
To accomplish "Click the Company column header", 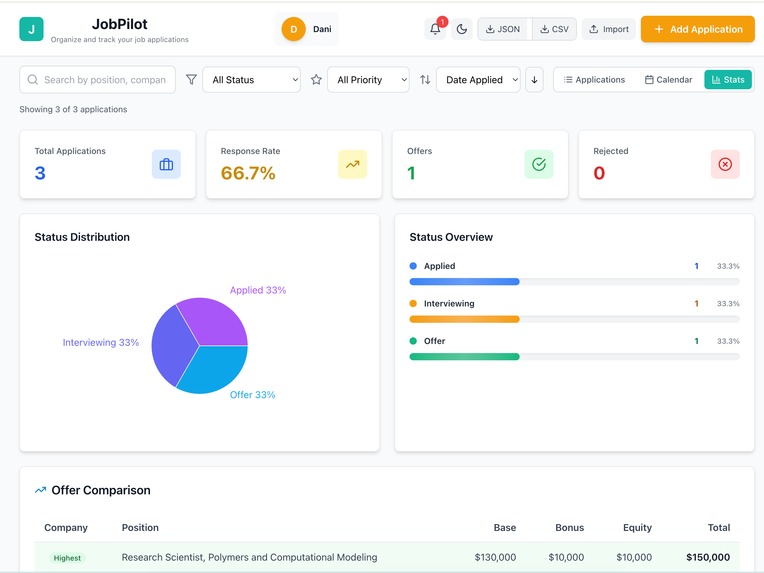I will point(66,528).
